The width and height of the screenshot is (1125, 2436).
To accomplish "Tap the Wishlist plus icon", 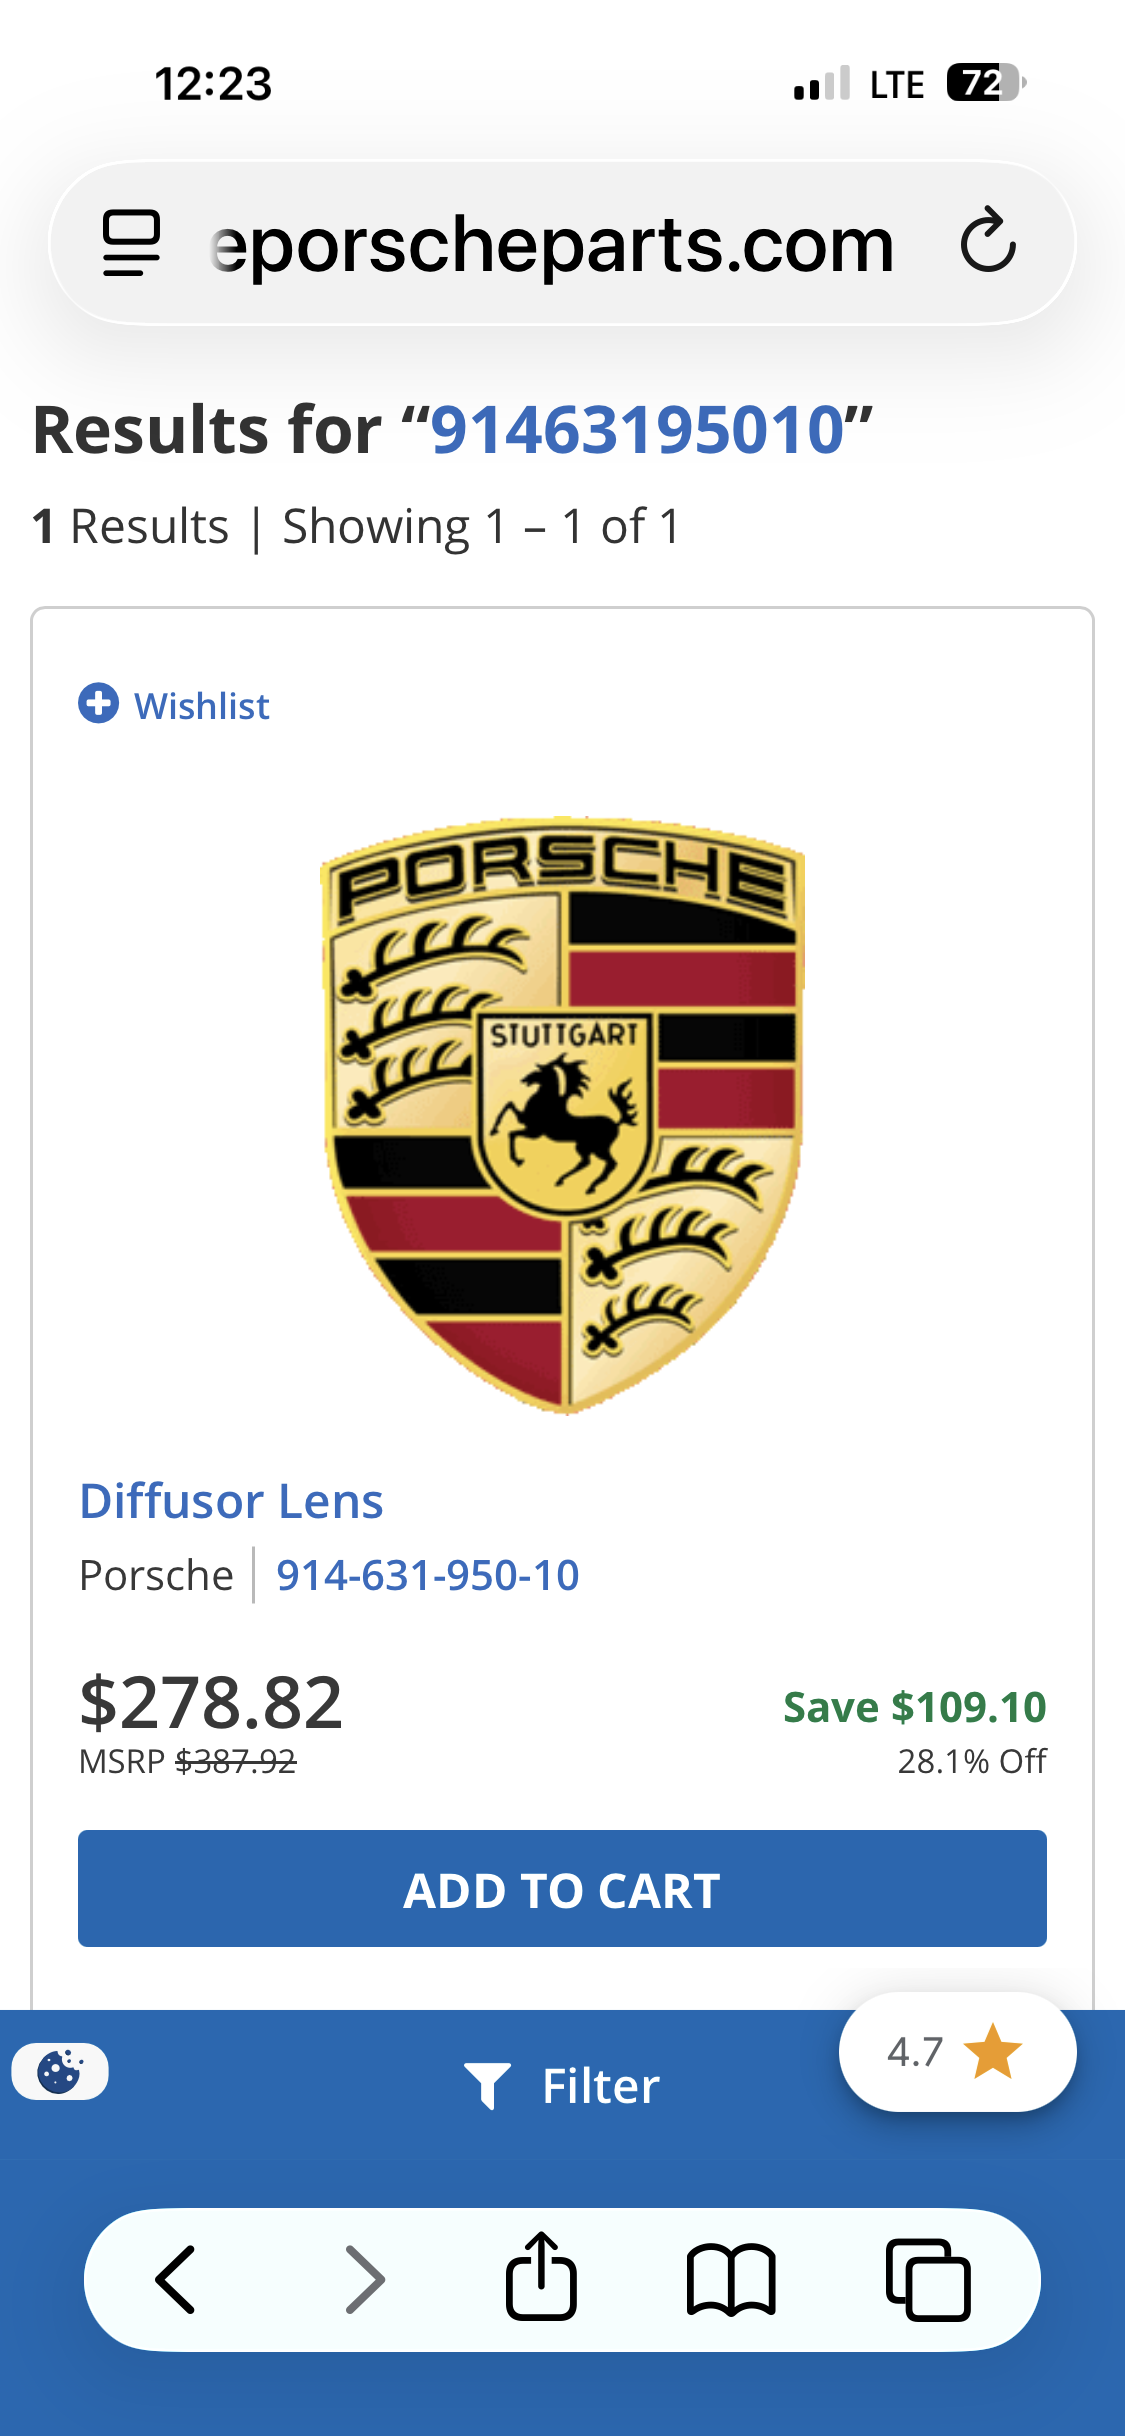I will click(98, 703).
